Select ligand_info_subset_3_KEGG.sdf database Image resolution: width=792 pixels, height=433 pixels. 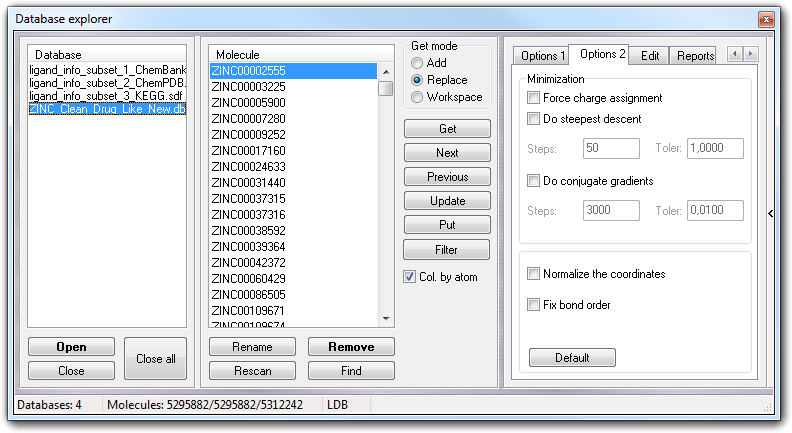point(107,96)
